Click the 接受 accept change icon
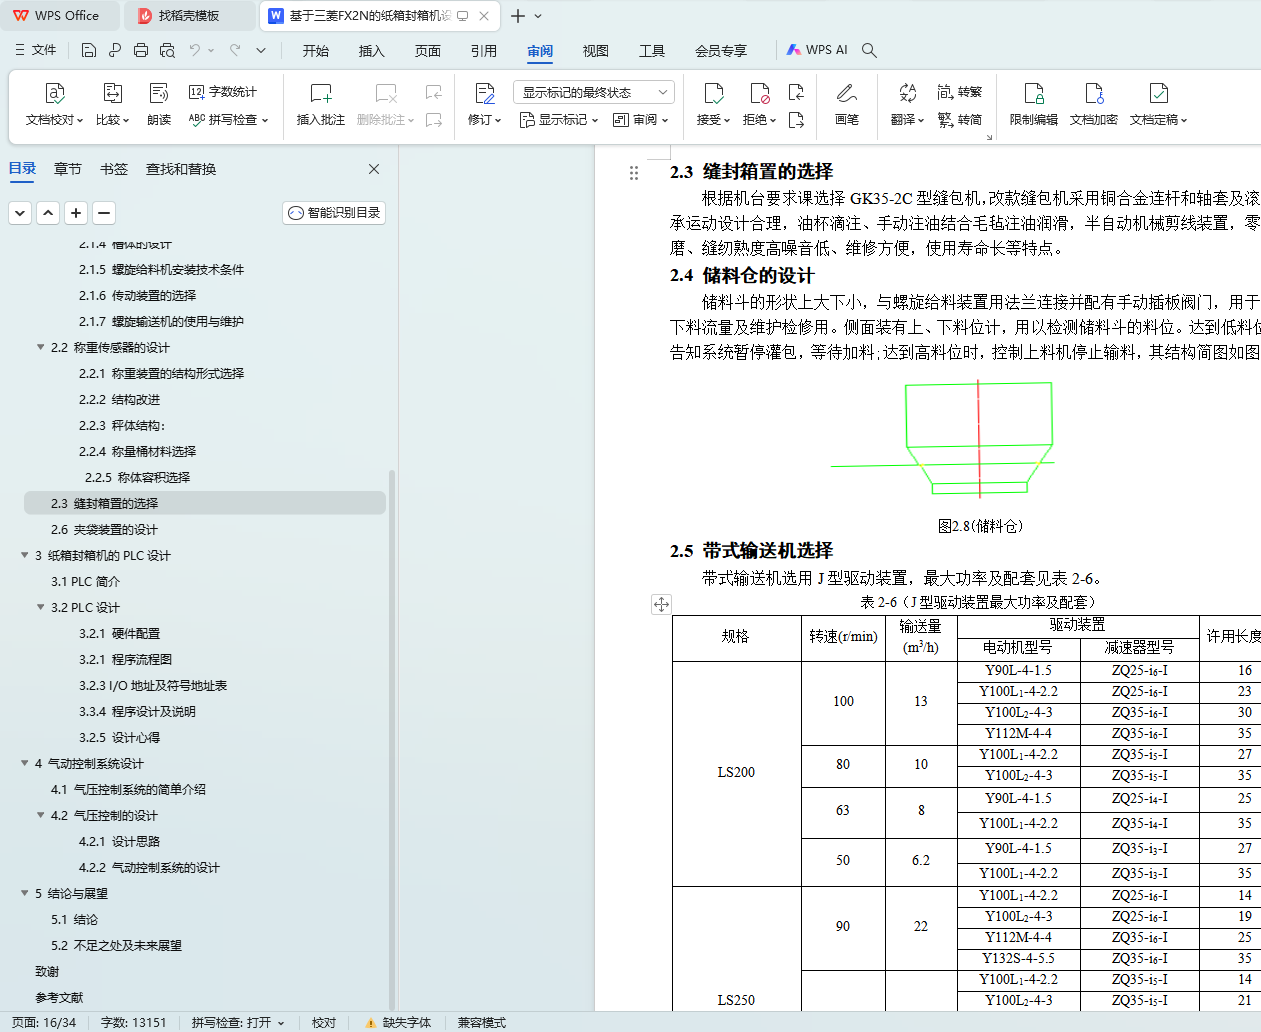Image resolution: width=1261 pixels, height=1032 pixels. (714, 93)
